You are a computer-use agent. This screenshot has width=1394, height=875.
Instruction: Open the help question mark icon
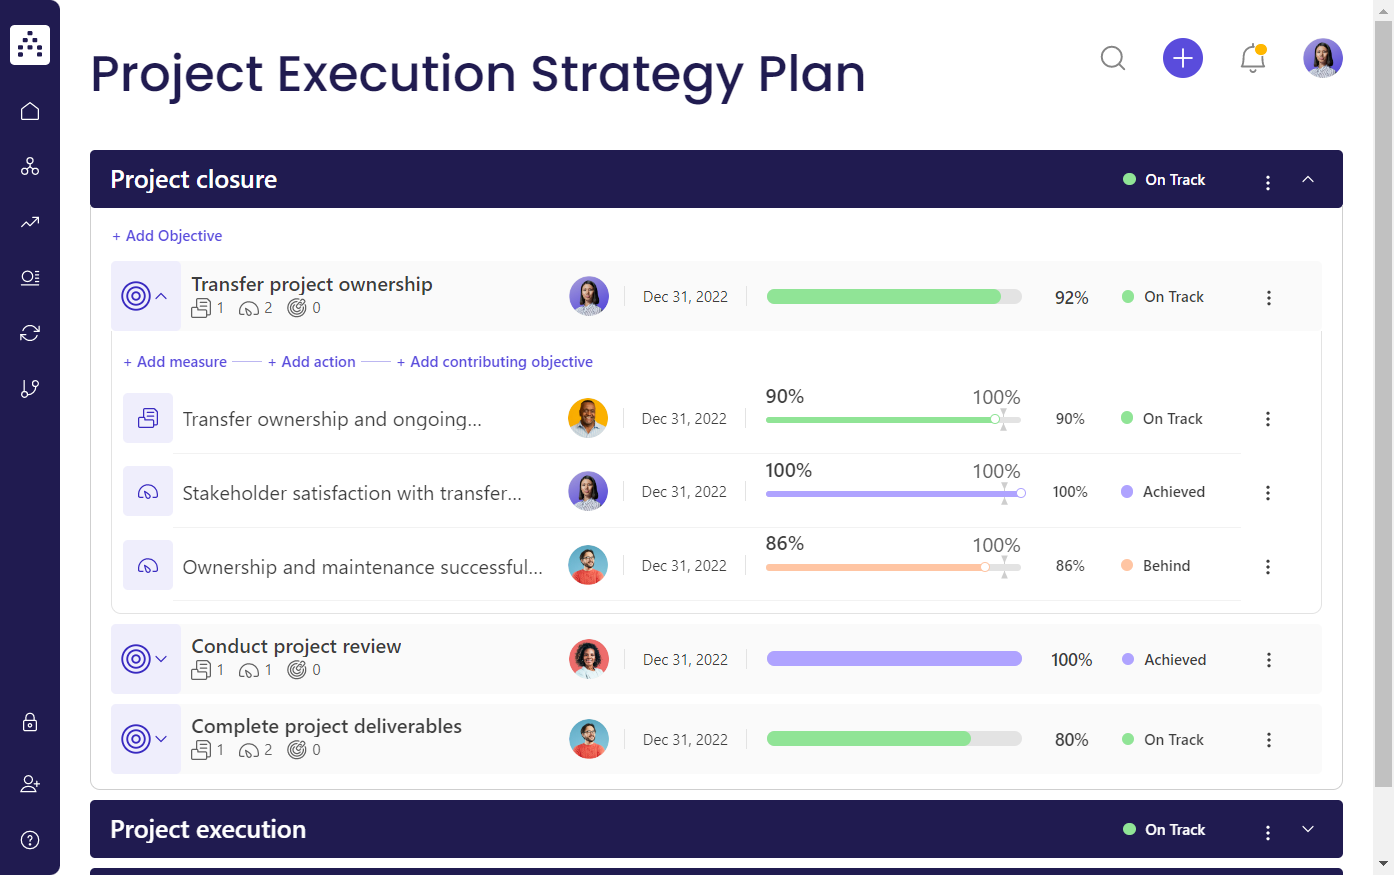(x=30, y=840)
